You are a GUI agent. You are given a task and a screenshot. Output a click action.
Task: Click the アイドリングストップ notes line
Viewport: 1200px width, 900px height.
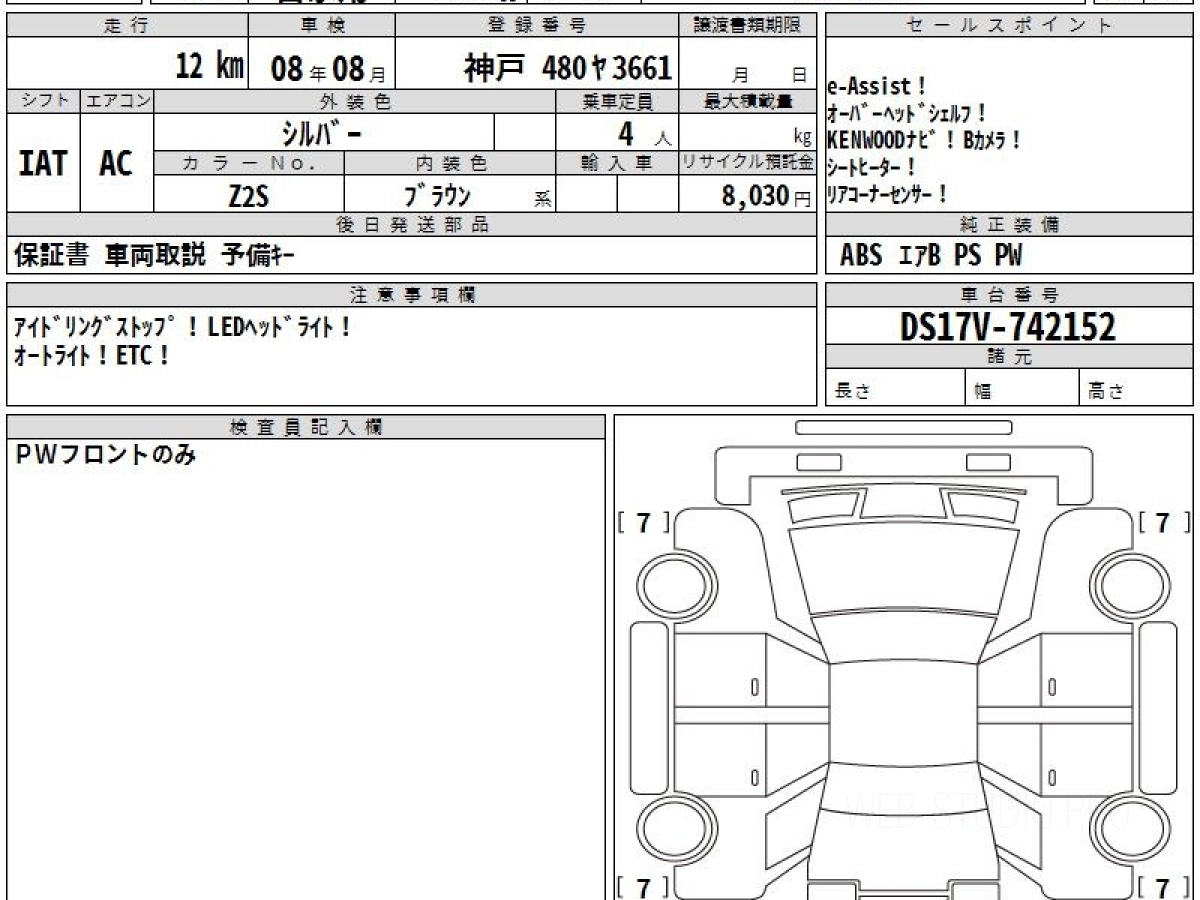pos(182,327)
